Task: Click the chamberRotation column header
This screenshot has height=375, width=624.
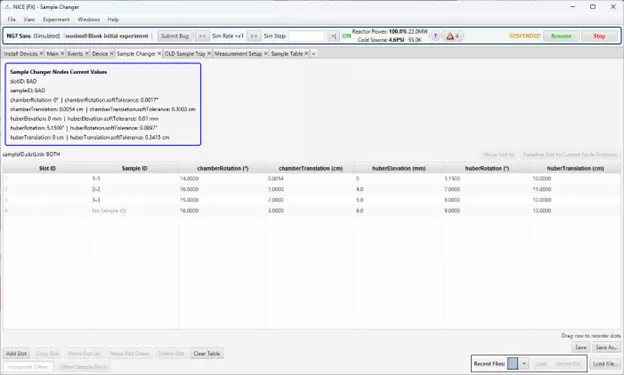Action: pyautogui.click(x=222, y=168)
